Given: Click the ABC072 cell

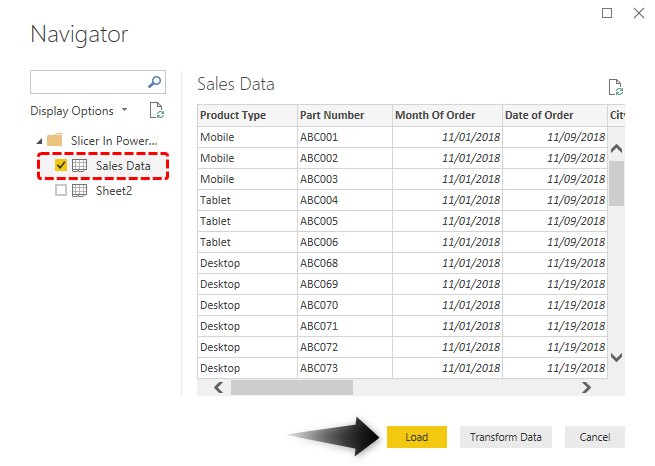Looking at the screenshot, I should click(x=345, y=347).
